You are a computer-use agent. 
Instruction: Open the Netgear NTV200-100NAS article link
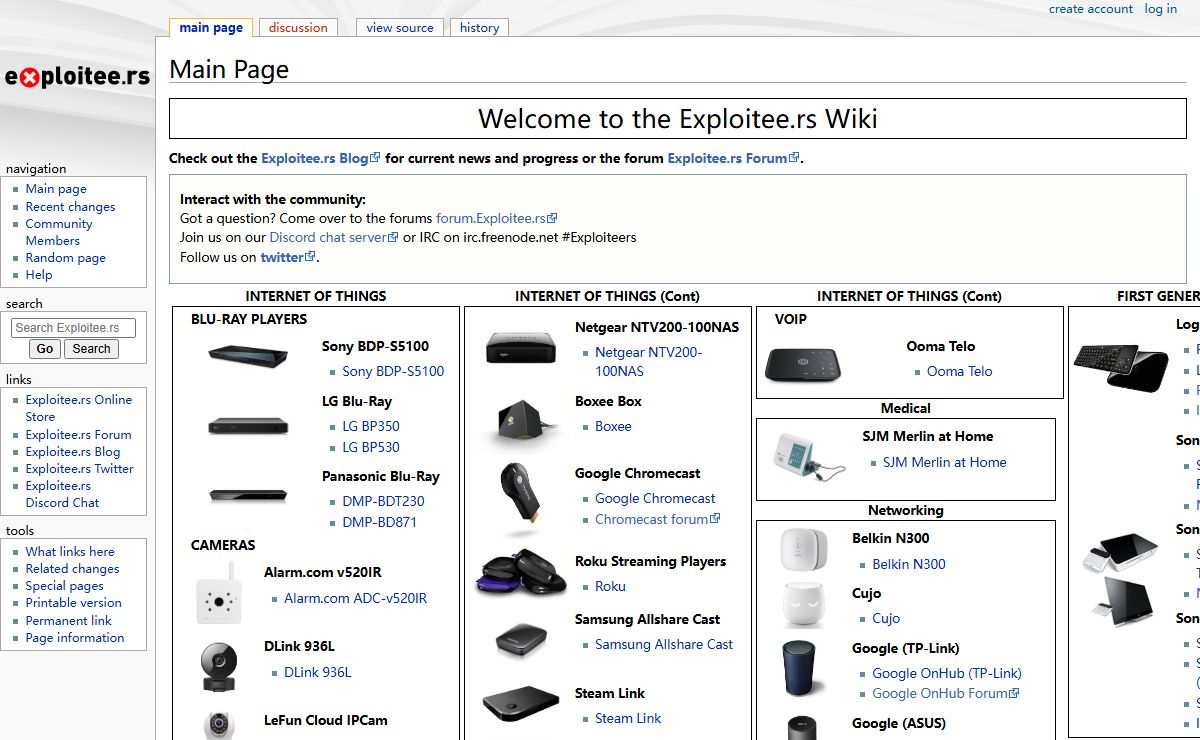click(649, 362)
